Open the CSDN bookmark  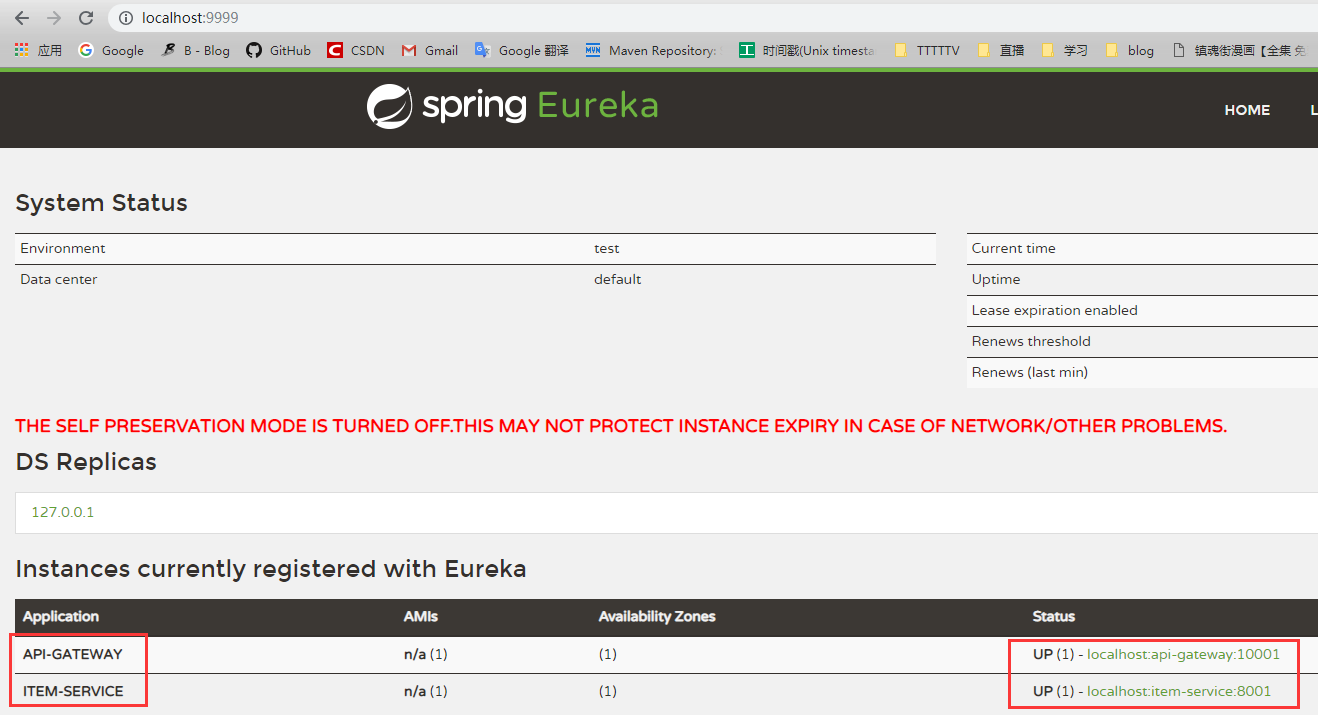click(x=356, y=50)
